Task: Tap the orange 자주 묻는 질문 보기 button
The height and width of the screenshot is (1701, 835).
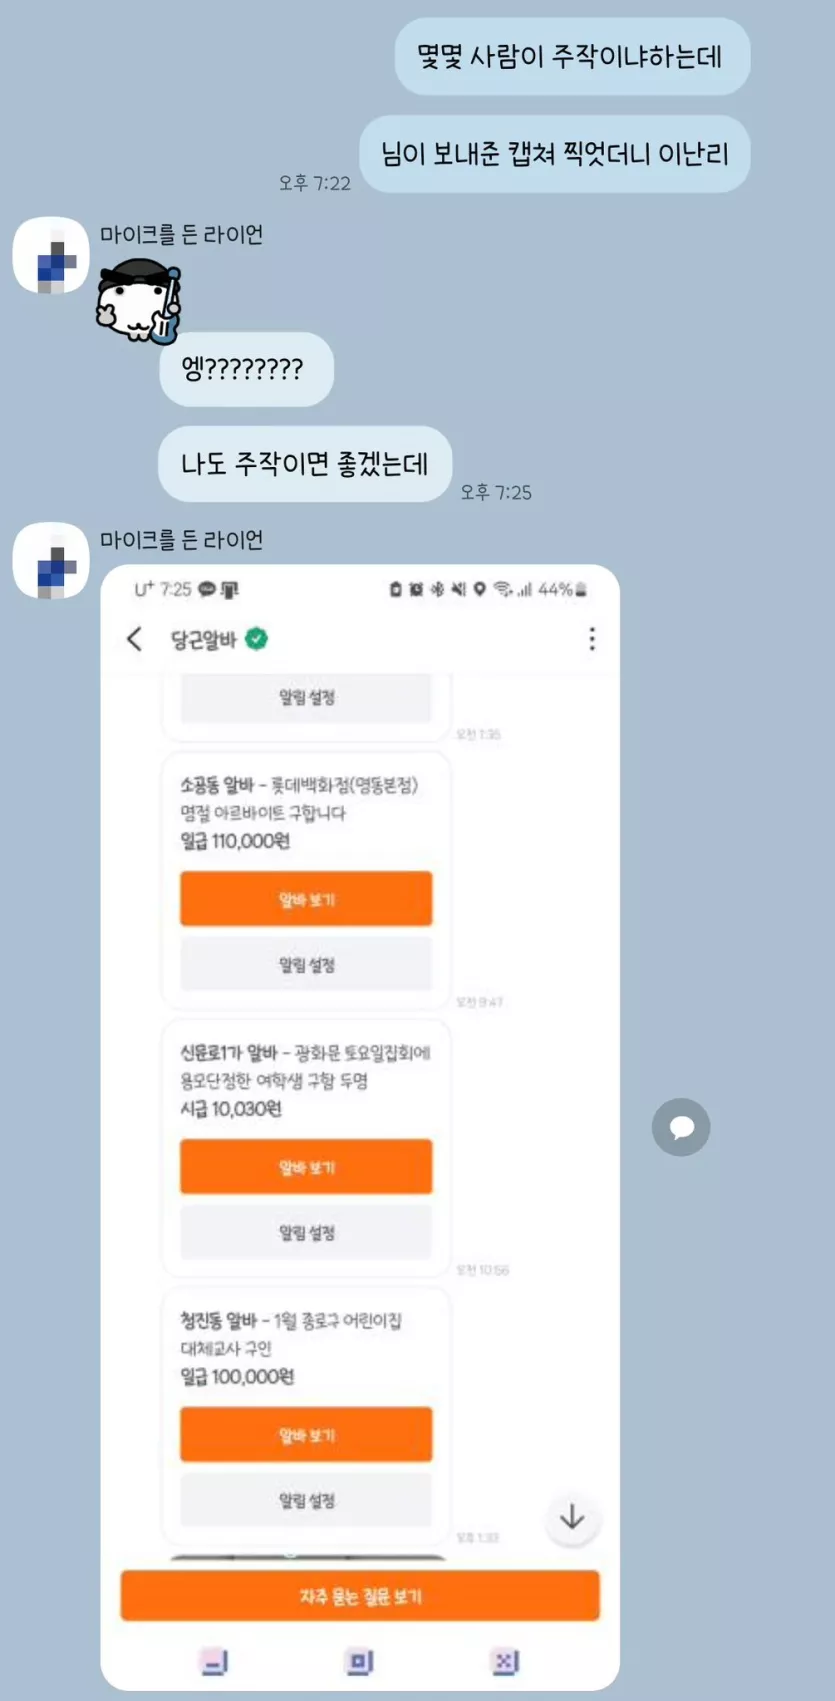Action: (x=360, y=1595)
